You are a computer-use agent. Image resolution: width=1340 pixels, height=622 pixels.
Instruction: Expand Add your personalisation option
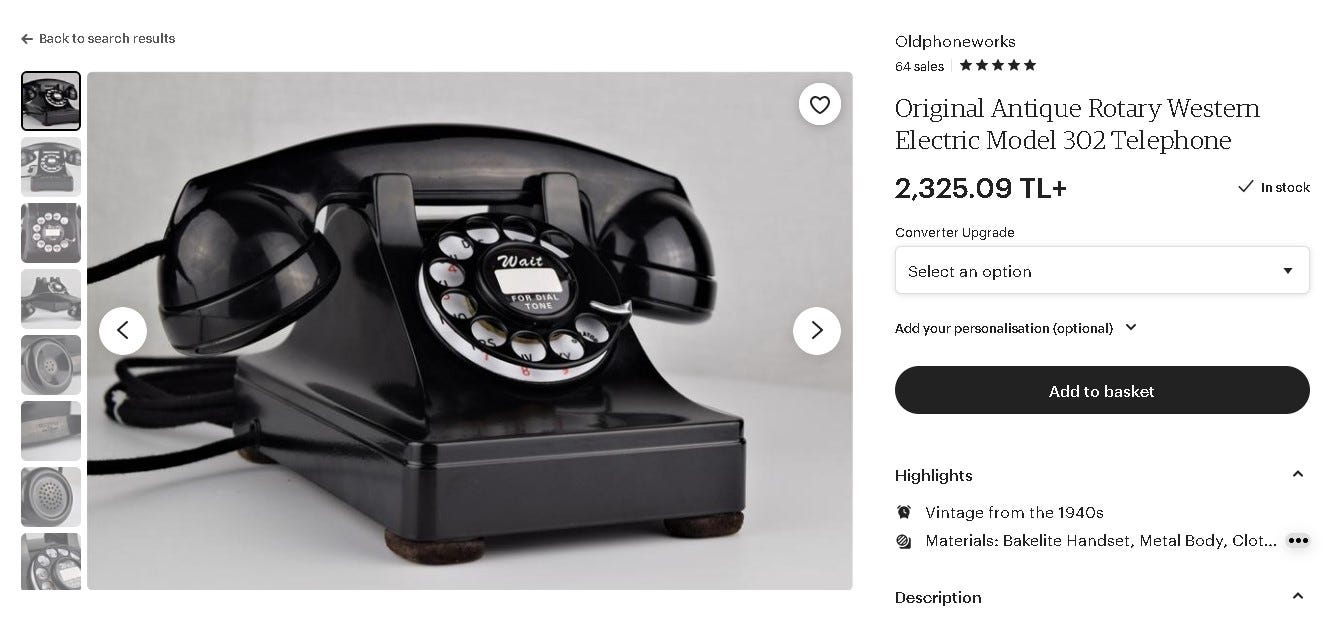pos(1016,328)
